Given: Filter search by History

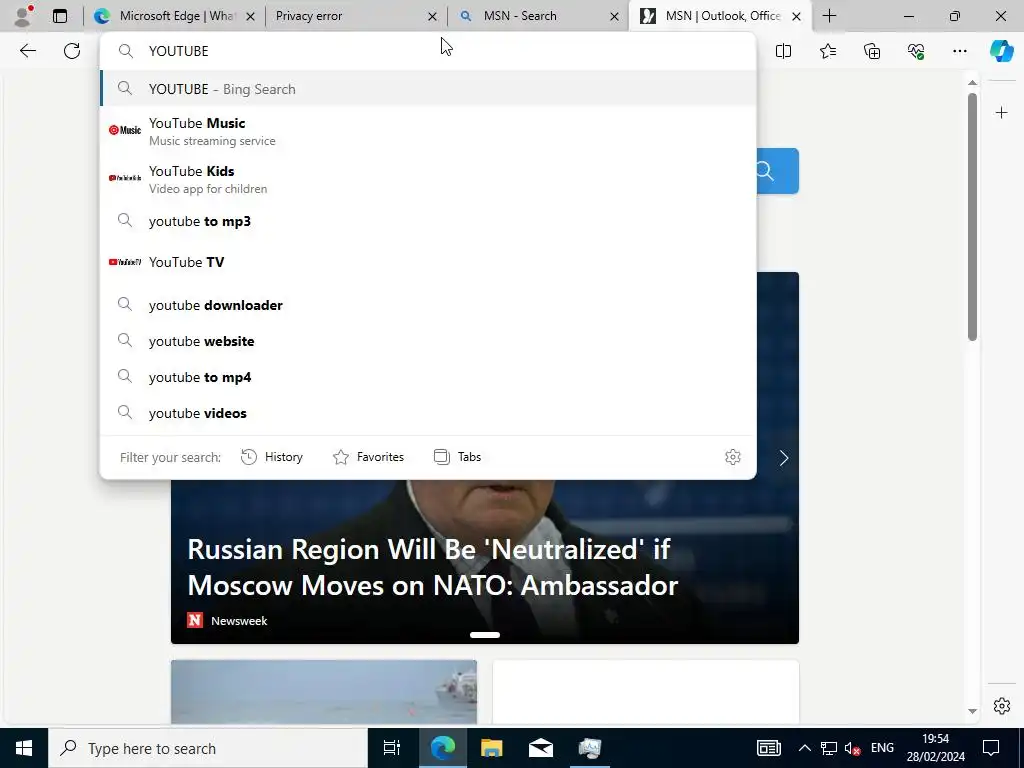Looking at the screenshot, I should click(272, 457).
